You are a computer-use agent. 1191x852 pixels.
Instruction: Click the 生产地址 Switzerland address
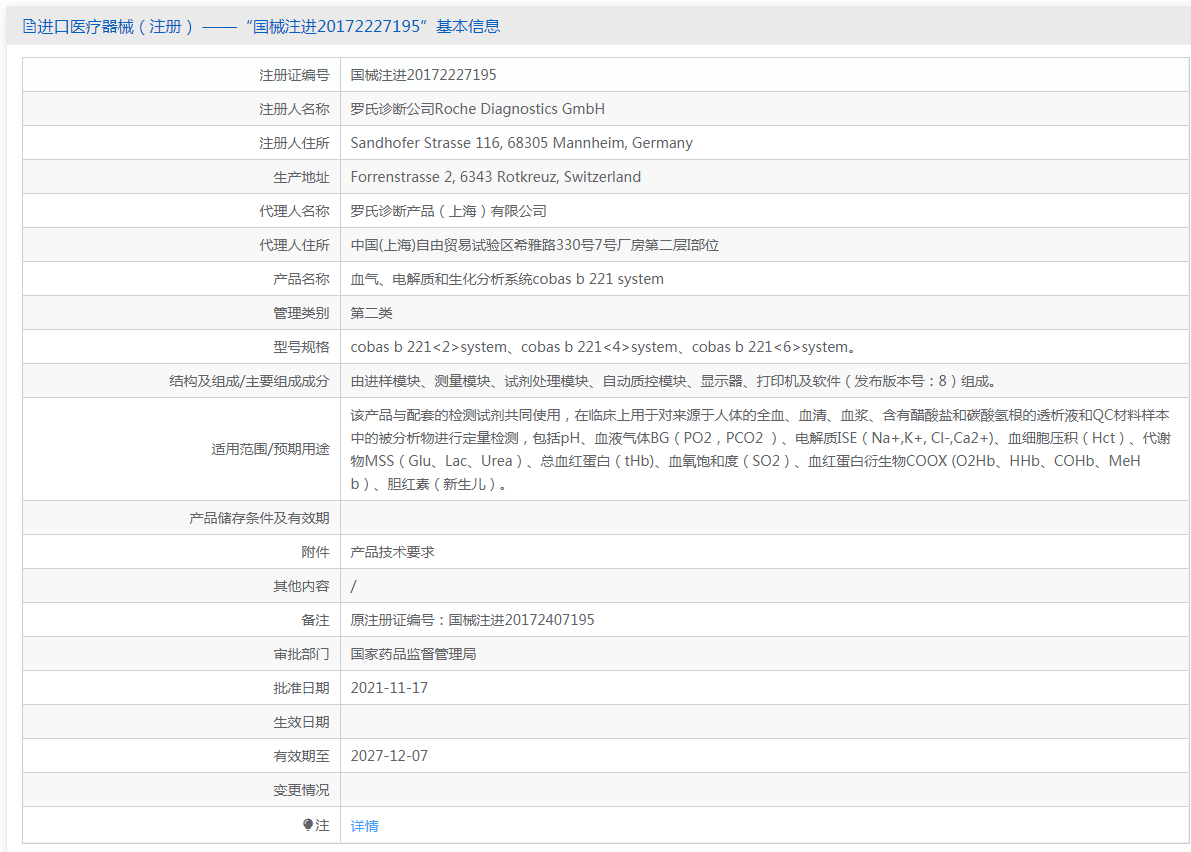[x=496, y=176]
